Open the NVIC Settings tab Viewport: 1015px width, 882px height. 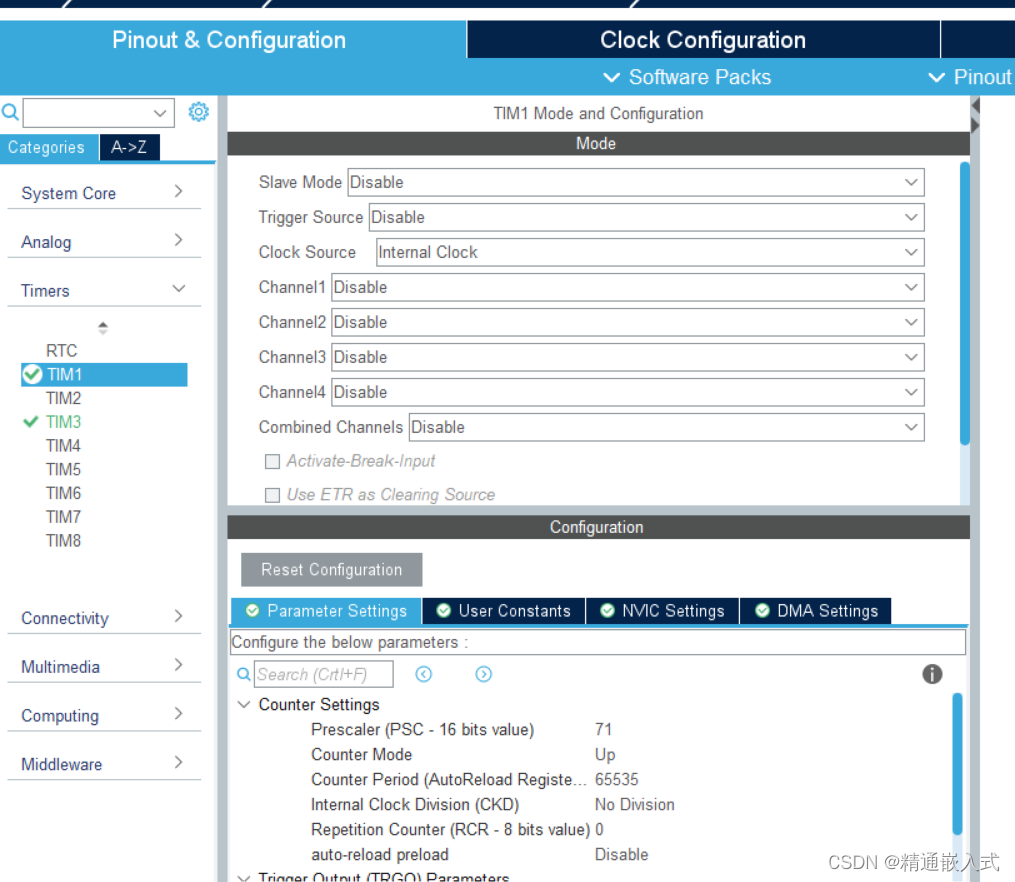pyautogui.click(x=662, y=611)
